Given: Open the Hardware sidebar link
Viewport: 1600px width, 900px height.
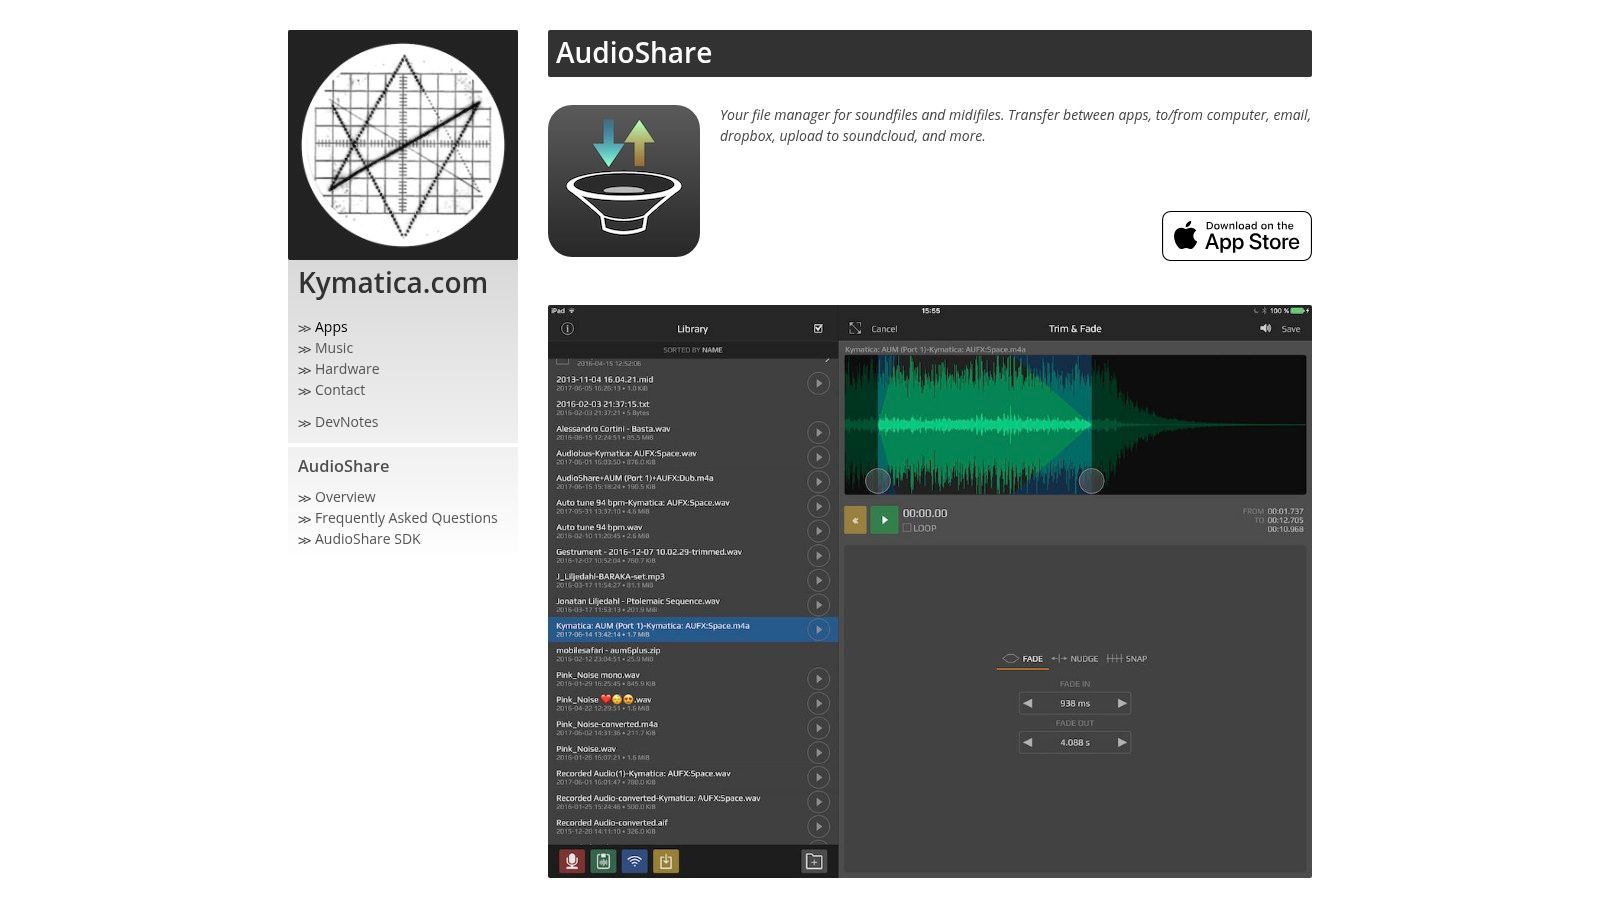Looking at the screenshot, I should [x=347, y=369].
